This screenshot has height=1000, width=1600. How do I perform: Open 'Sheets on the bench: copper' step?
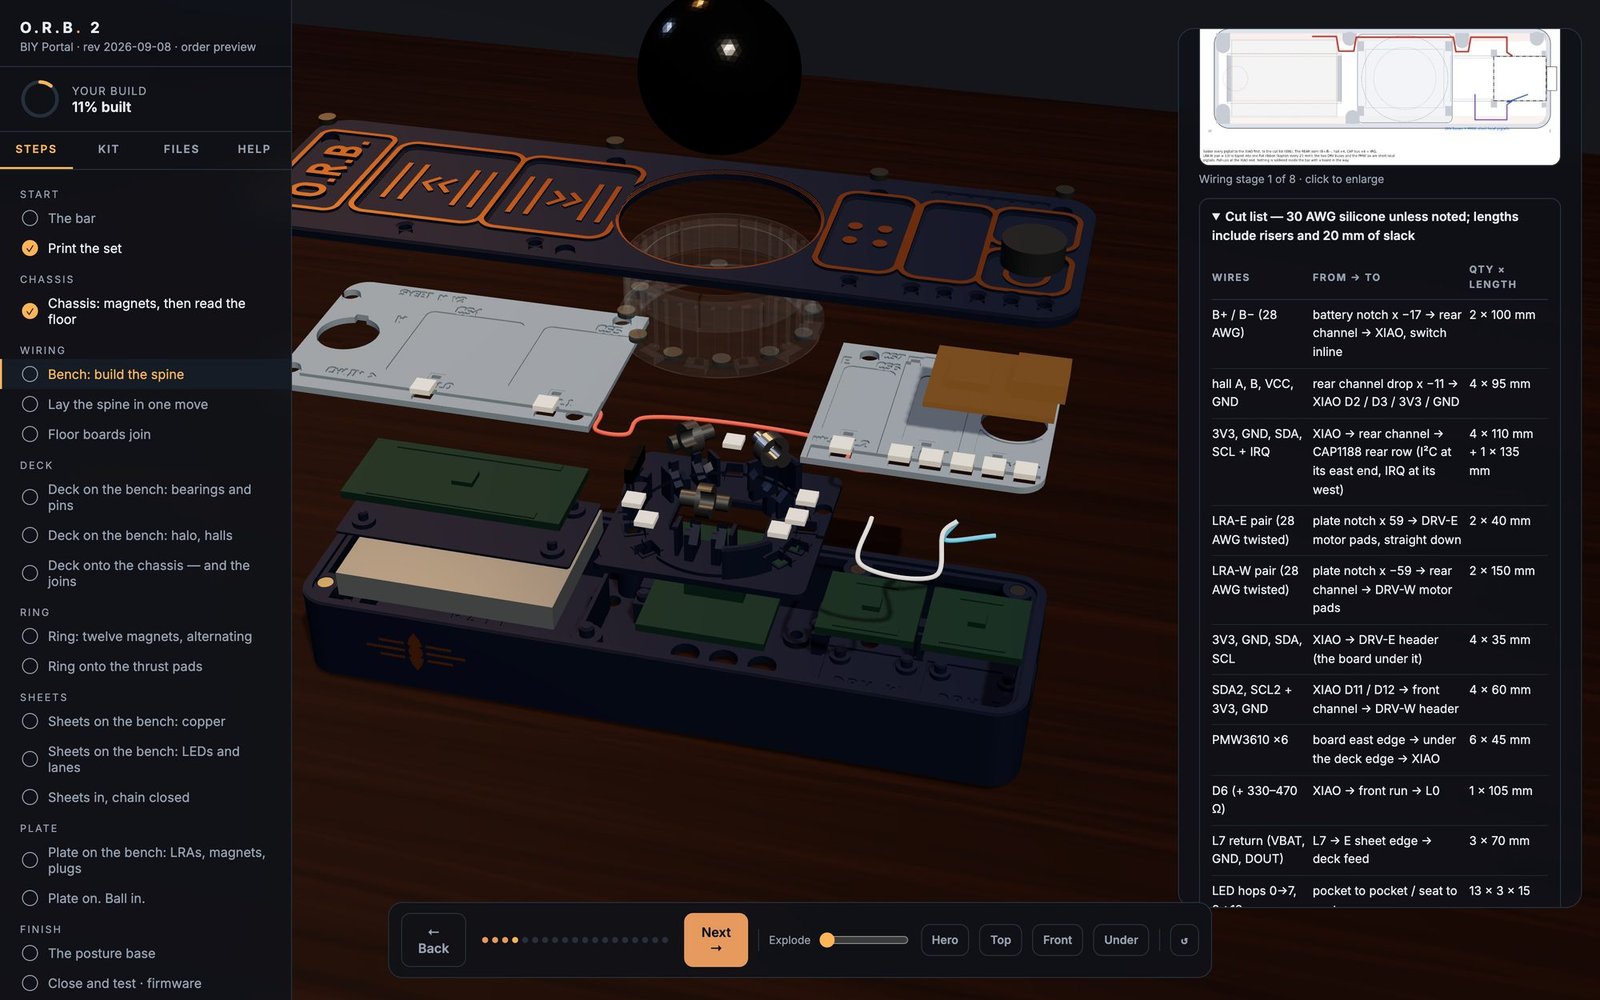tap(146, 721)
